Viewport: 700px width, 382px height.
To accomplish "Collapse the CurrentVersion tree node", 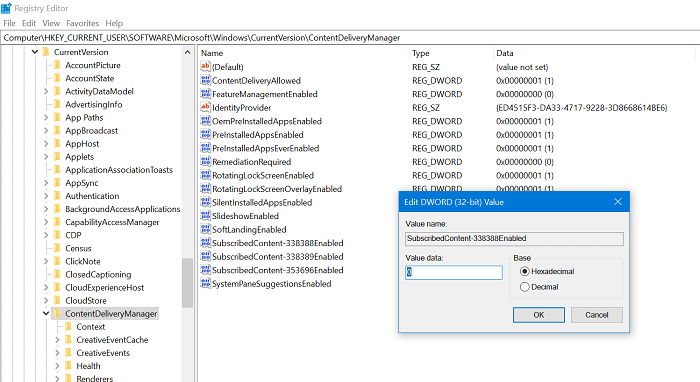I will pos(35,52).
